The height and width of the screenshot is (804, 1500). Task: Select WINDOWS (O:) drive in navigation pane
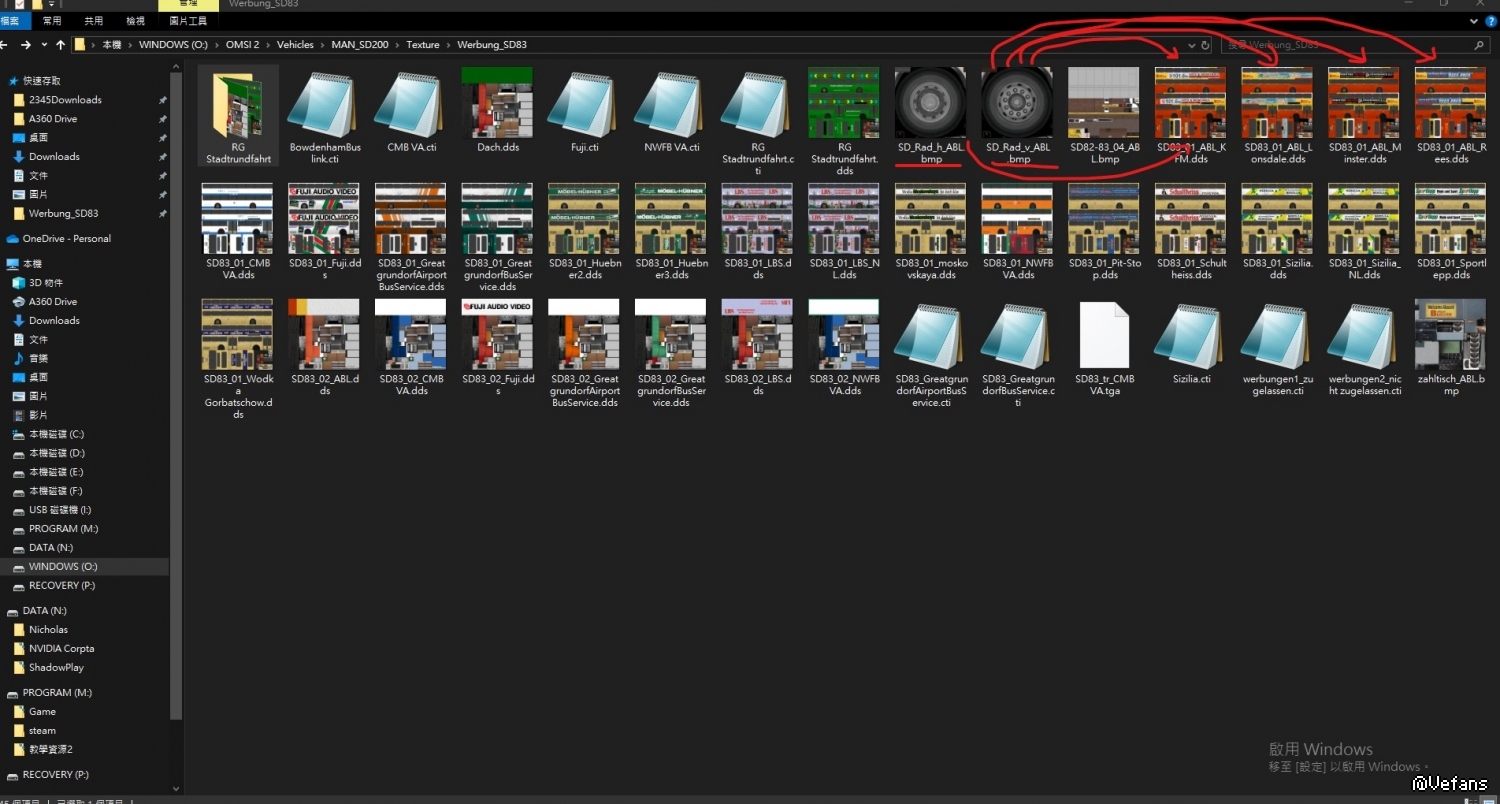[63, 567]
